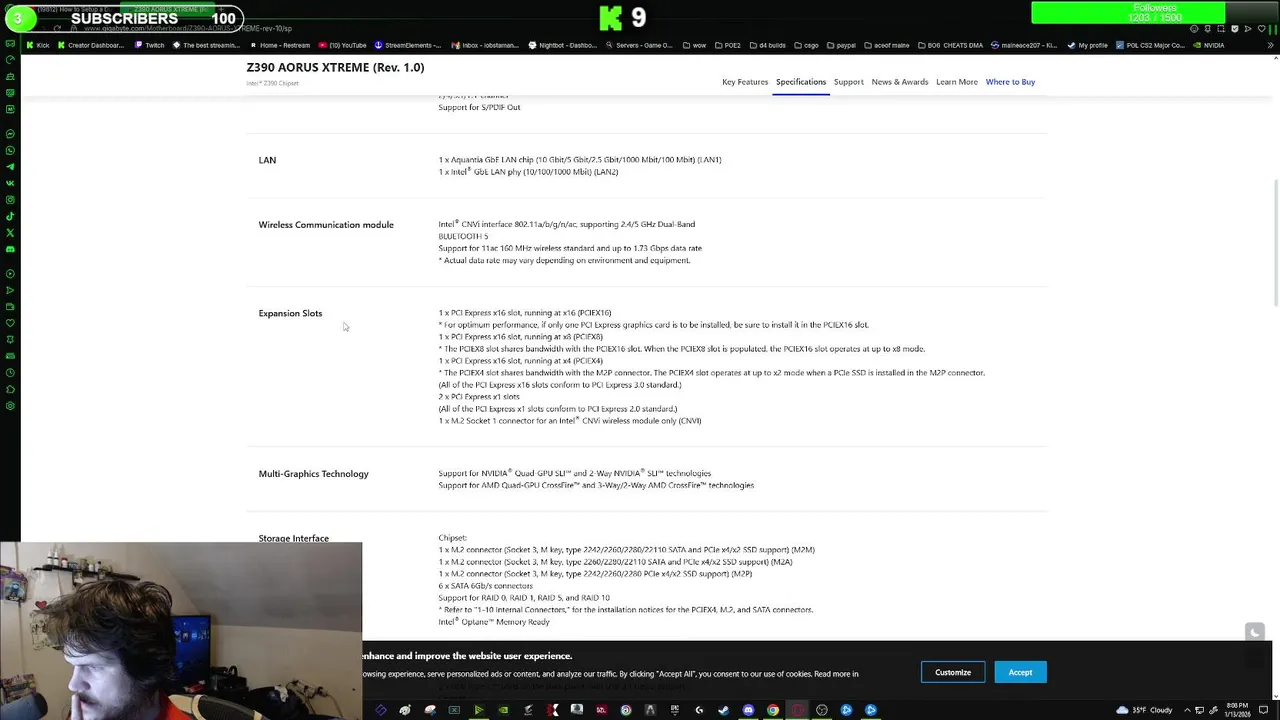1280x720 pixels.
Task: Switch to the Key Features tab
Action: coord(745,82)
